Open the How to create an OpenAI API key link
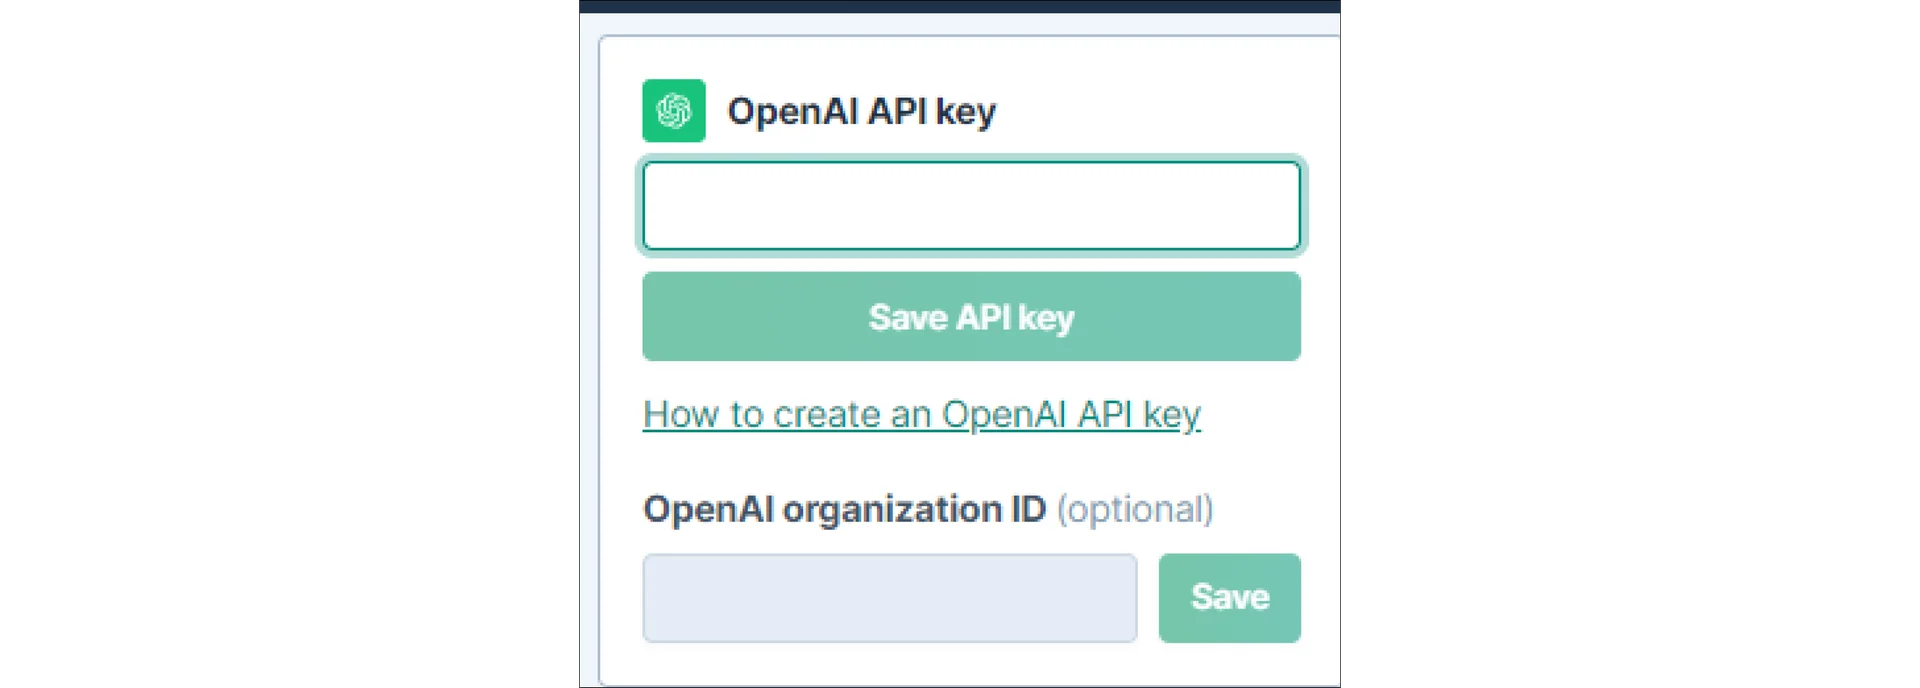Screen dimensions: 1920x688 click(921, 414)
